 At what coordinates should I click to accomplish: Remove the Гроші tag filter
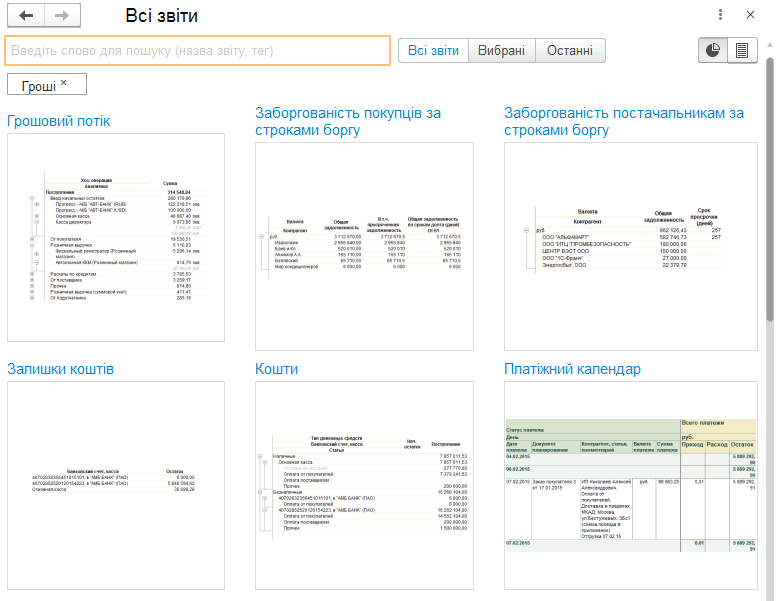pyautogui.click(x=63, y=82)
